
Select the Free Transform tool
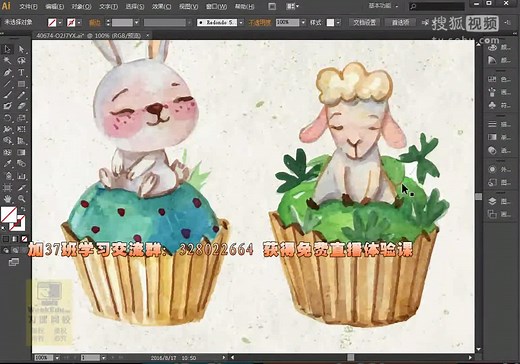coord(21,129)
